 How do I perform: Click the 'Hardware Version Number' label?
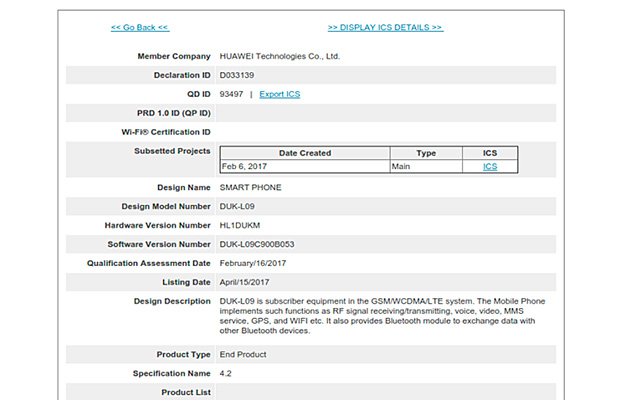click(x=157, y=225)
